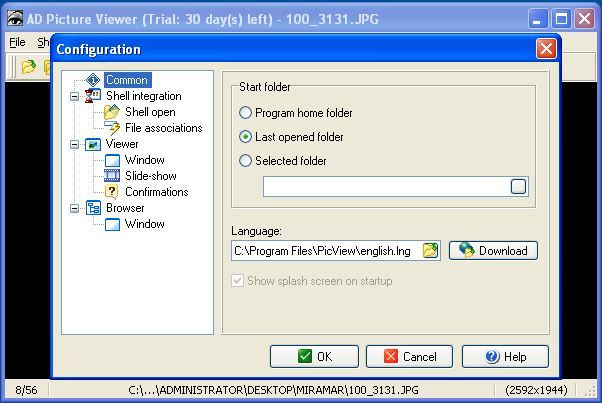Click the Viewer picture icon

(93, 144)
